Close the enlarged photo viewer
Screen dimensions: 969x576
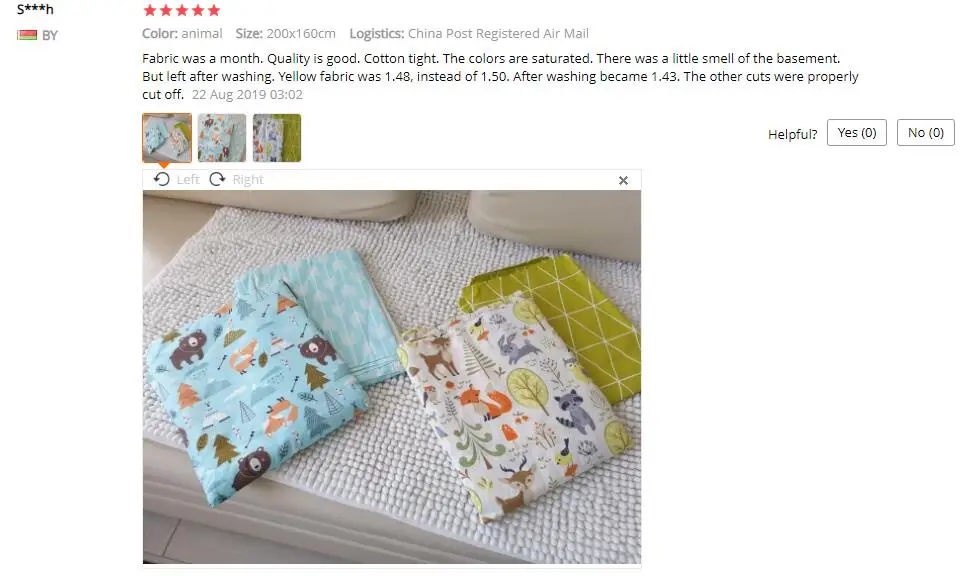(623, 180)
